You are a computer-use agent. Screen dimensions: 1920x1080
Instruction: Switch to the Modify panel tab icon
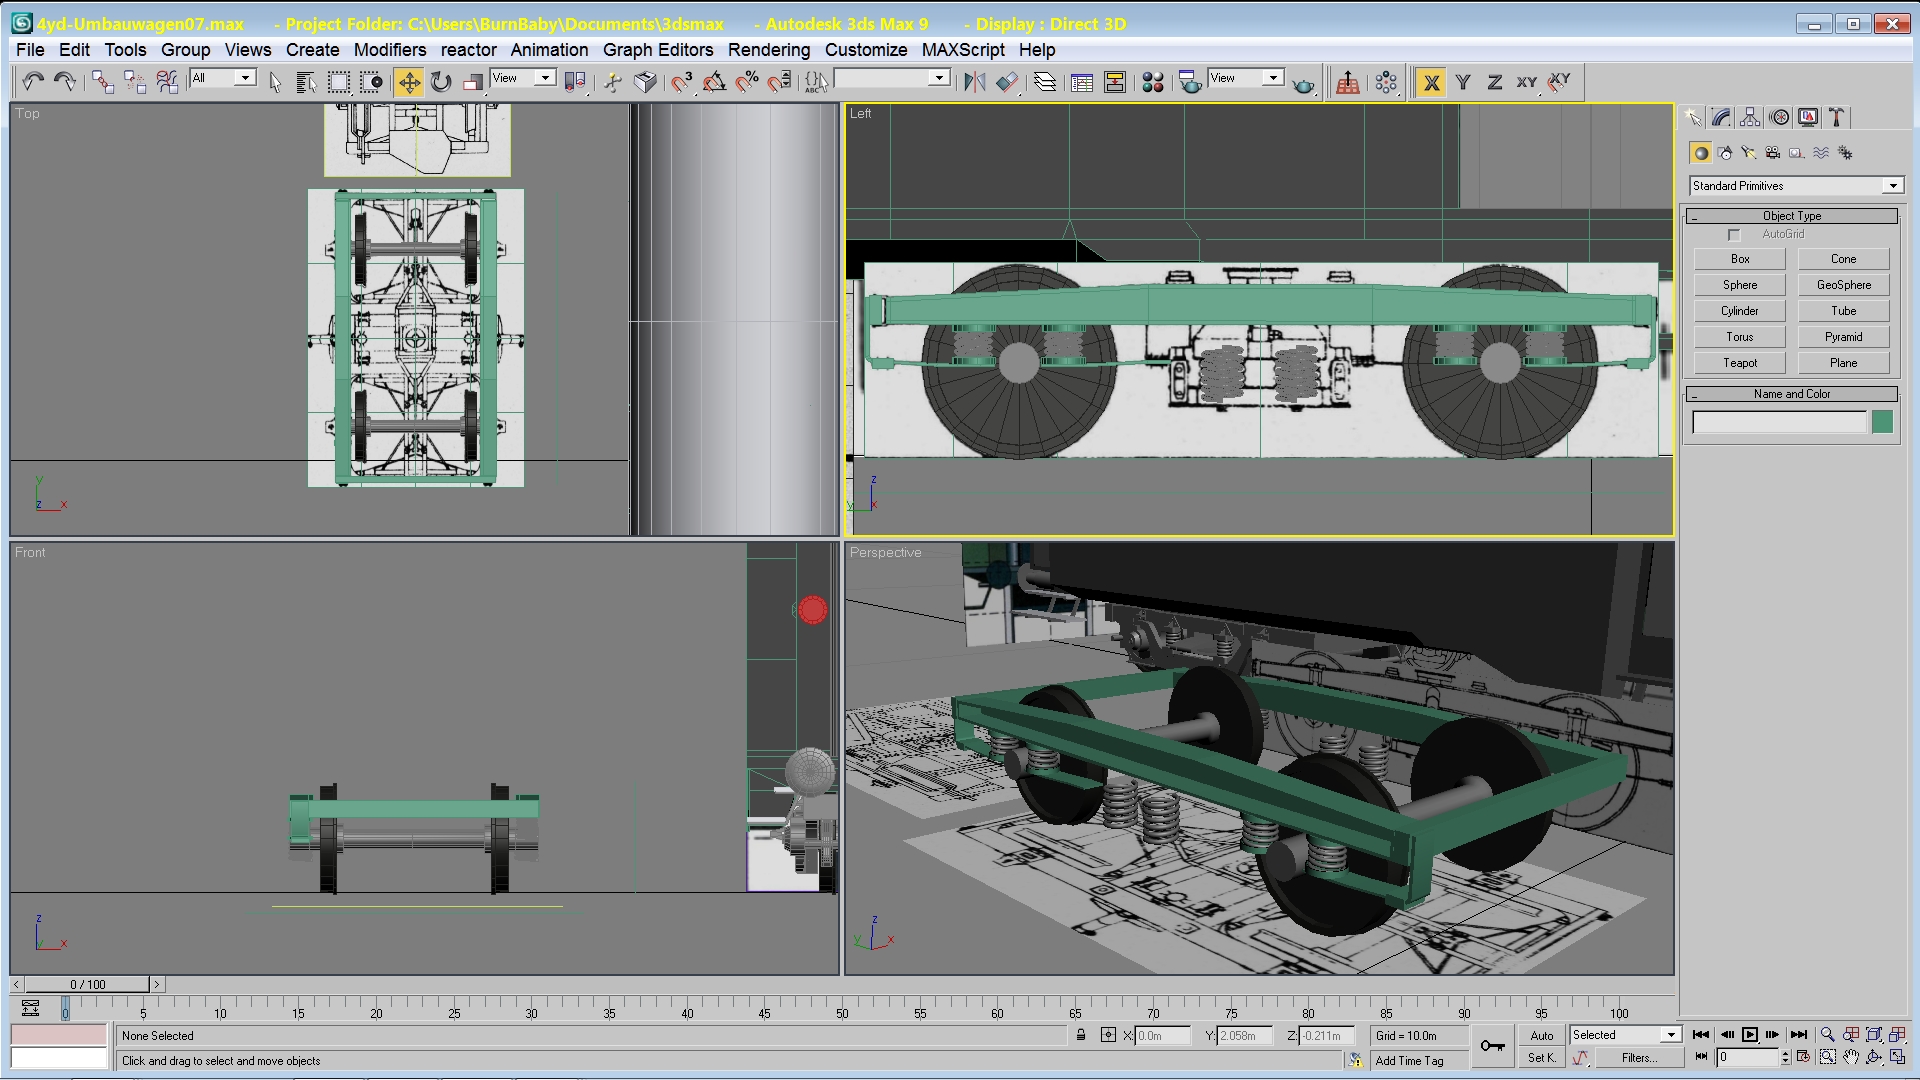point(1721,118)
